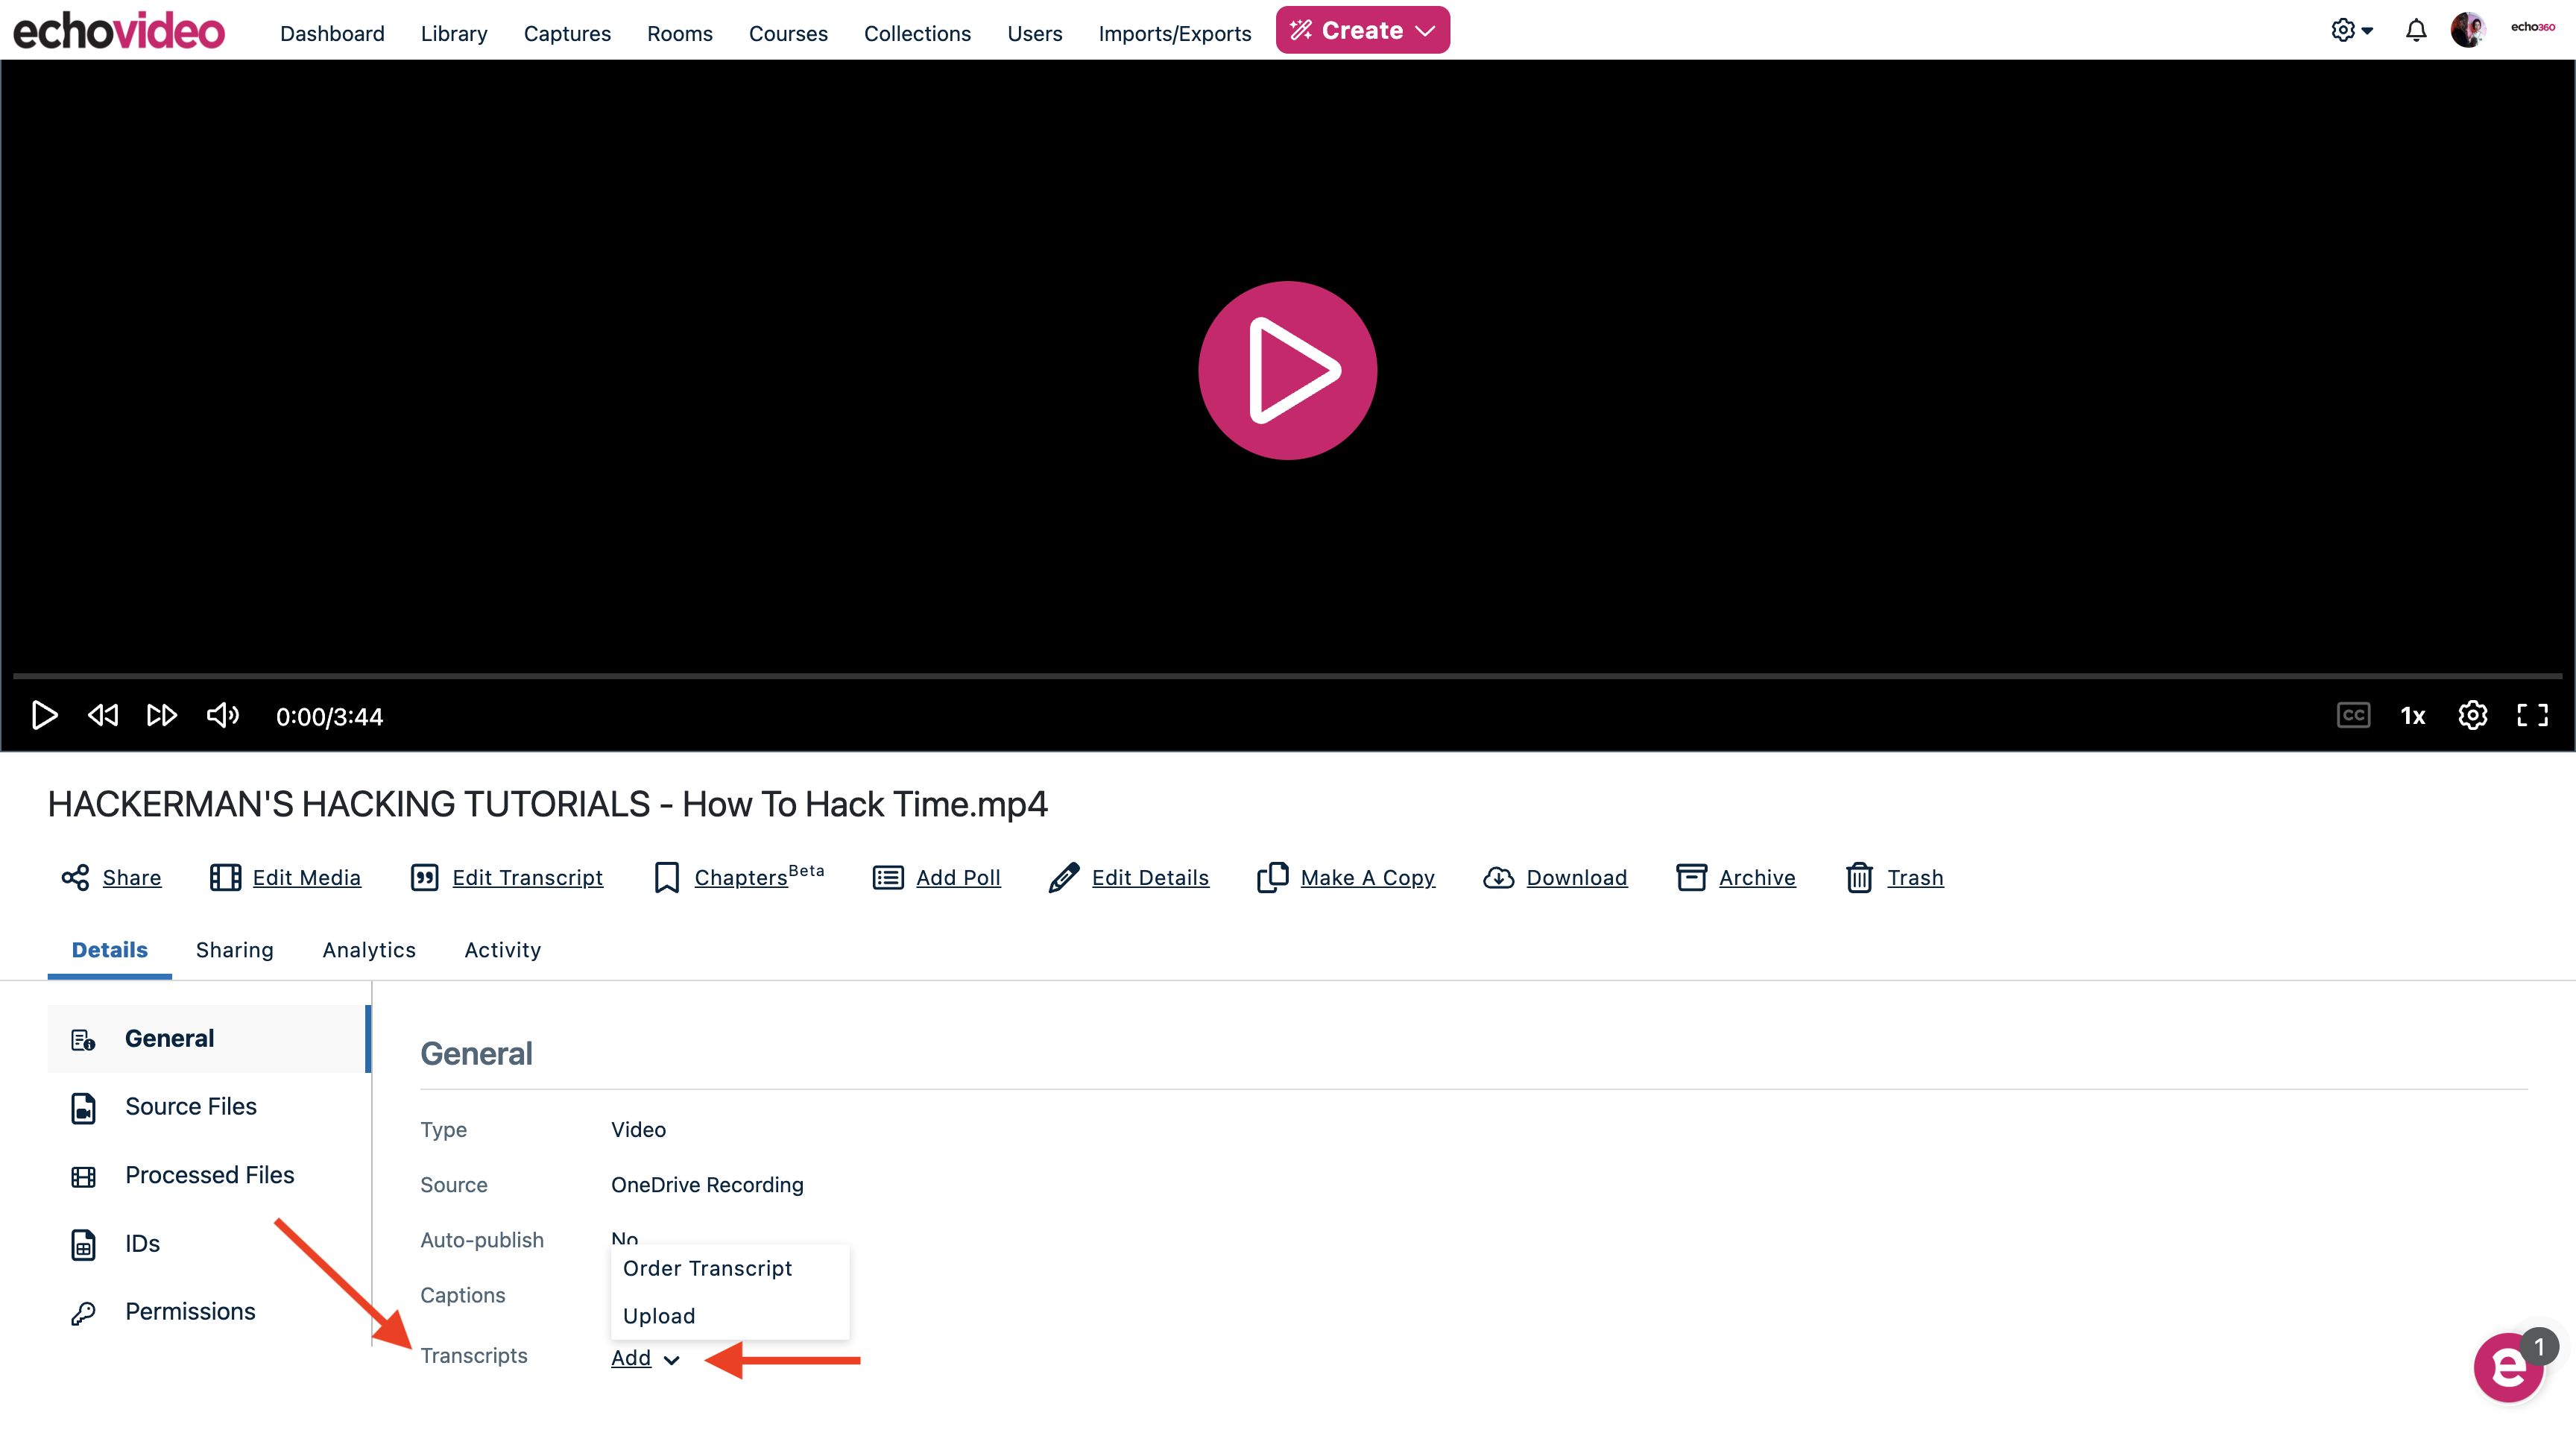
Task: Open the ChaptersBeta tool
Action: pyautogui.click(x=740, y=877)
